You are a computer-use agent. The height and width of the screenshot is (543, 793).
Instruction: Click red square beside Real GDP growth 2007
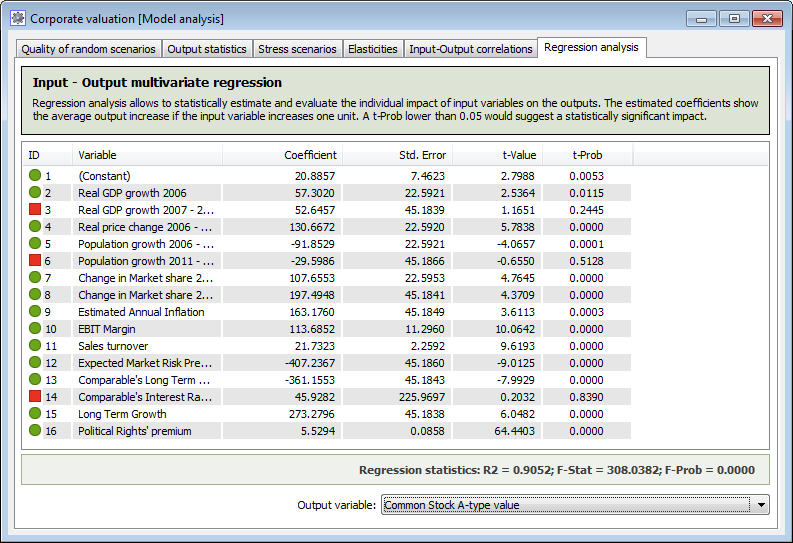[x=35, y=209]
